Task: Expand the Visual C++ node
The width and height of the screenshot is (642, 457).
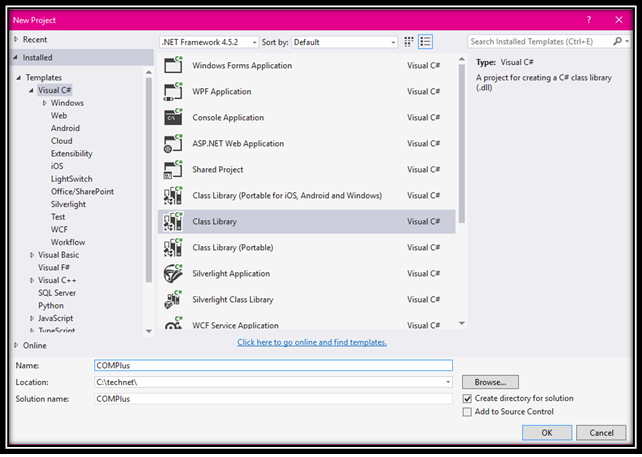Action: click(x=32, y=280)
